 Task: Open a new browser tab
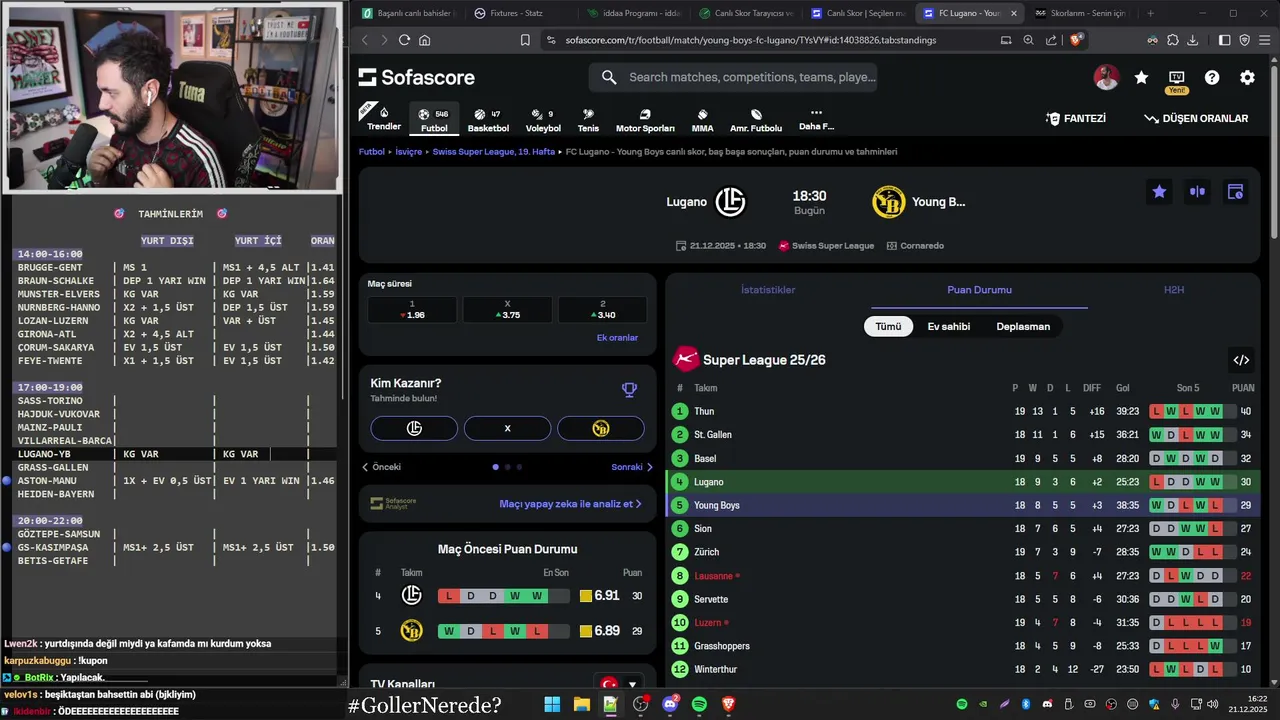[1150, 13]
